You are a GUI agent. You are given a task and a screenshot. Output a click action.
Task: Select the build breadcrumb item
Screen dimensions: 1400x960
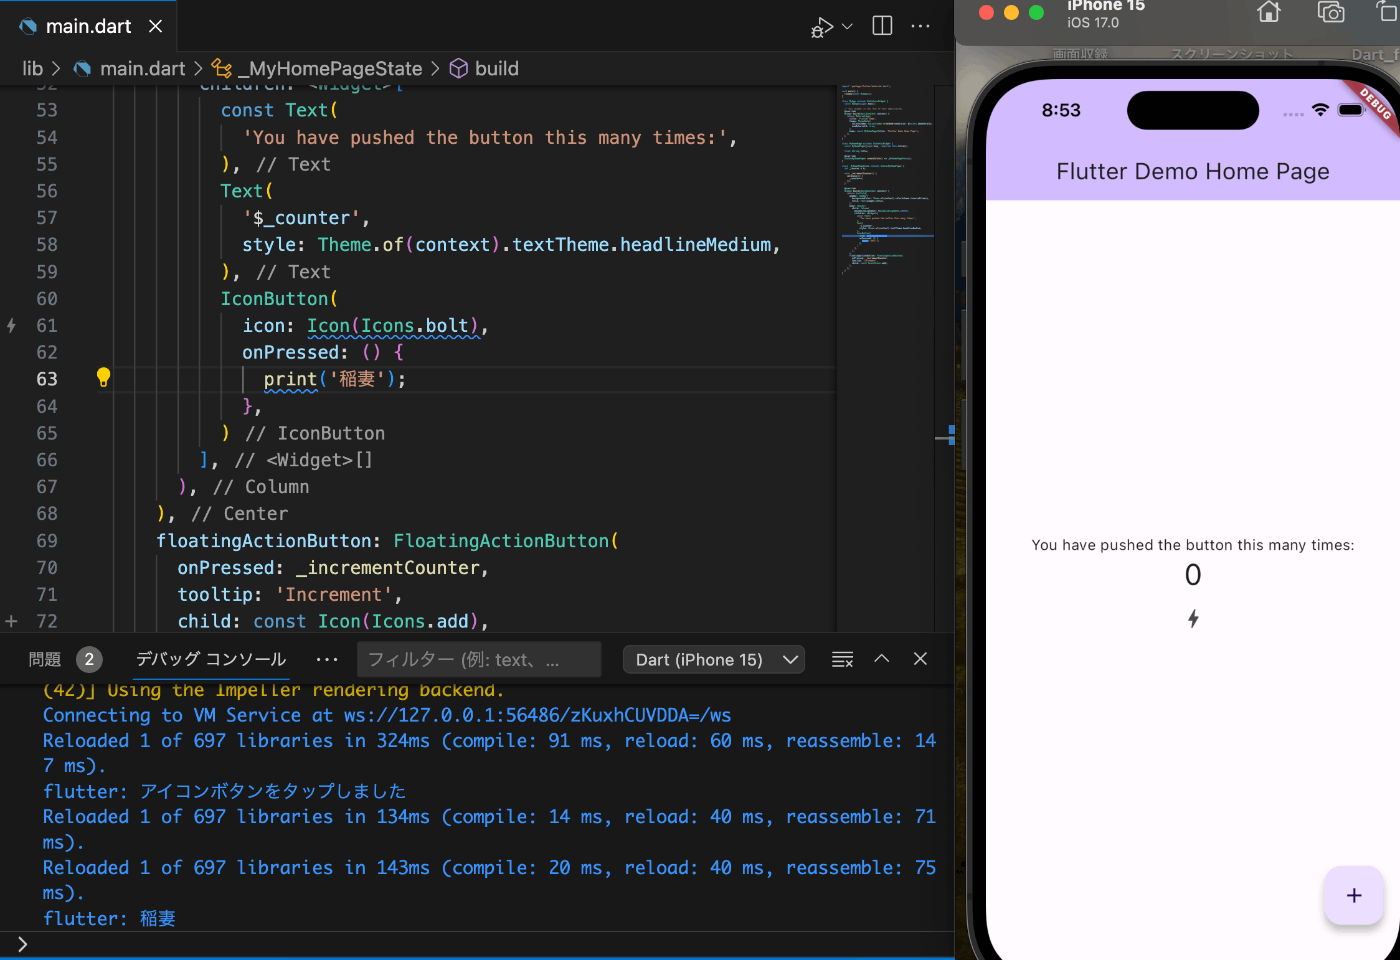point(497,68)
